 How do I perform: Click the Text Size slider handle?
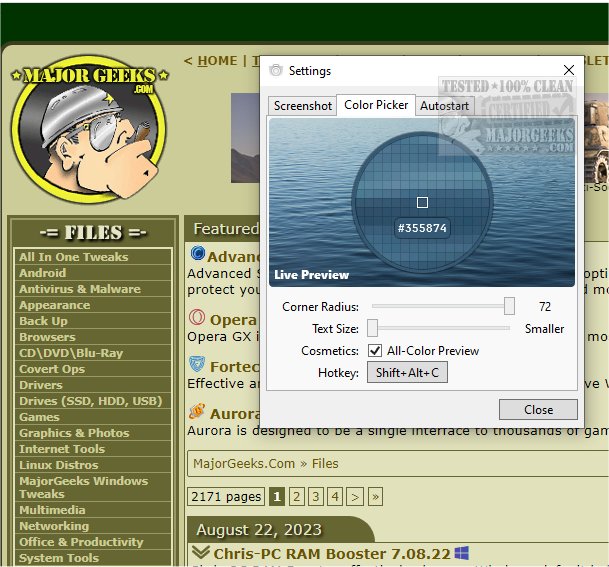tap(372, 328)
